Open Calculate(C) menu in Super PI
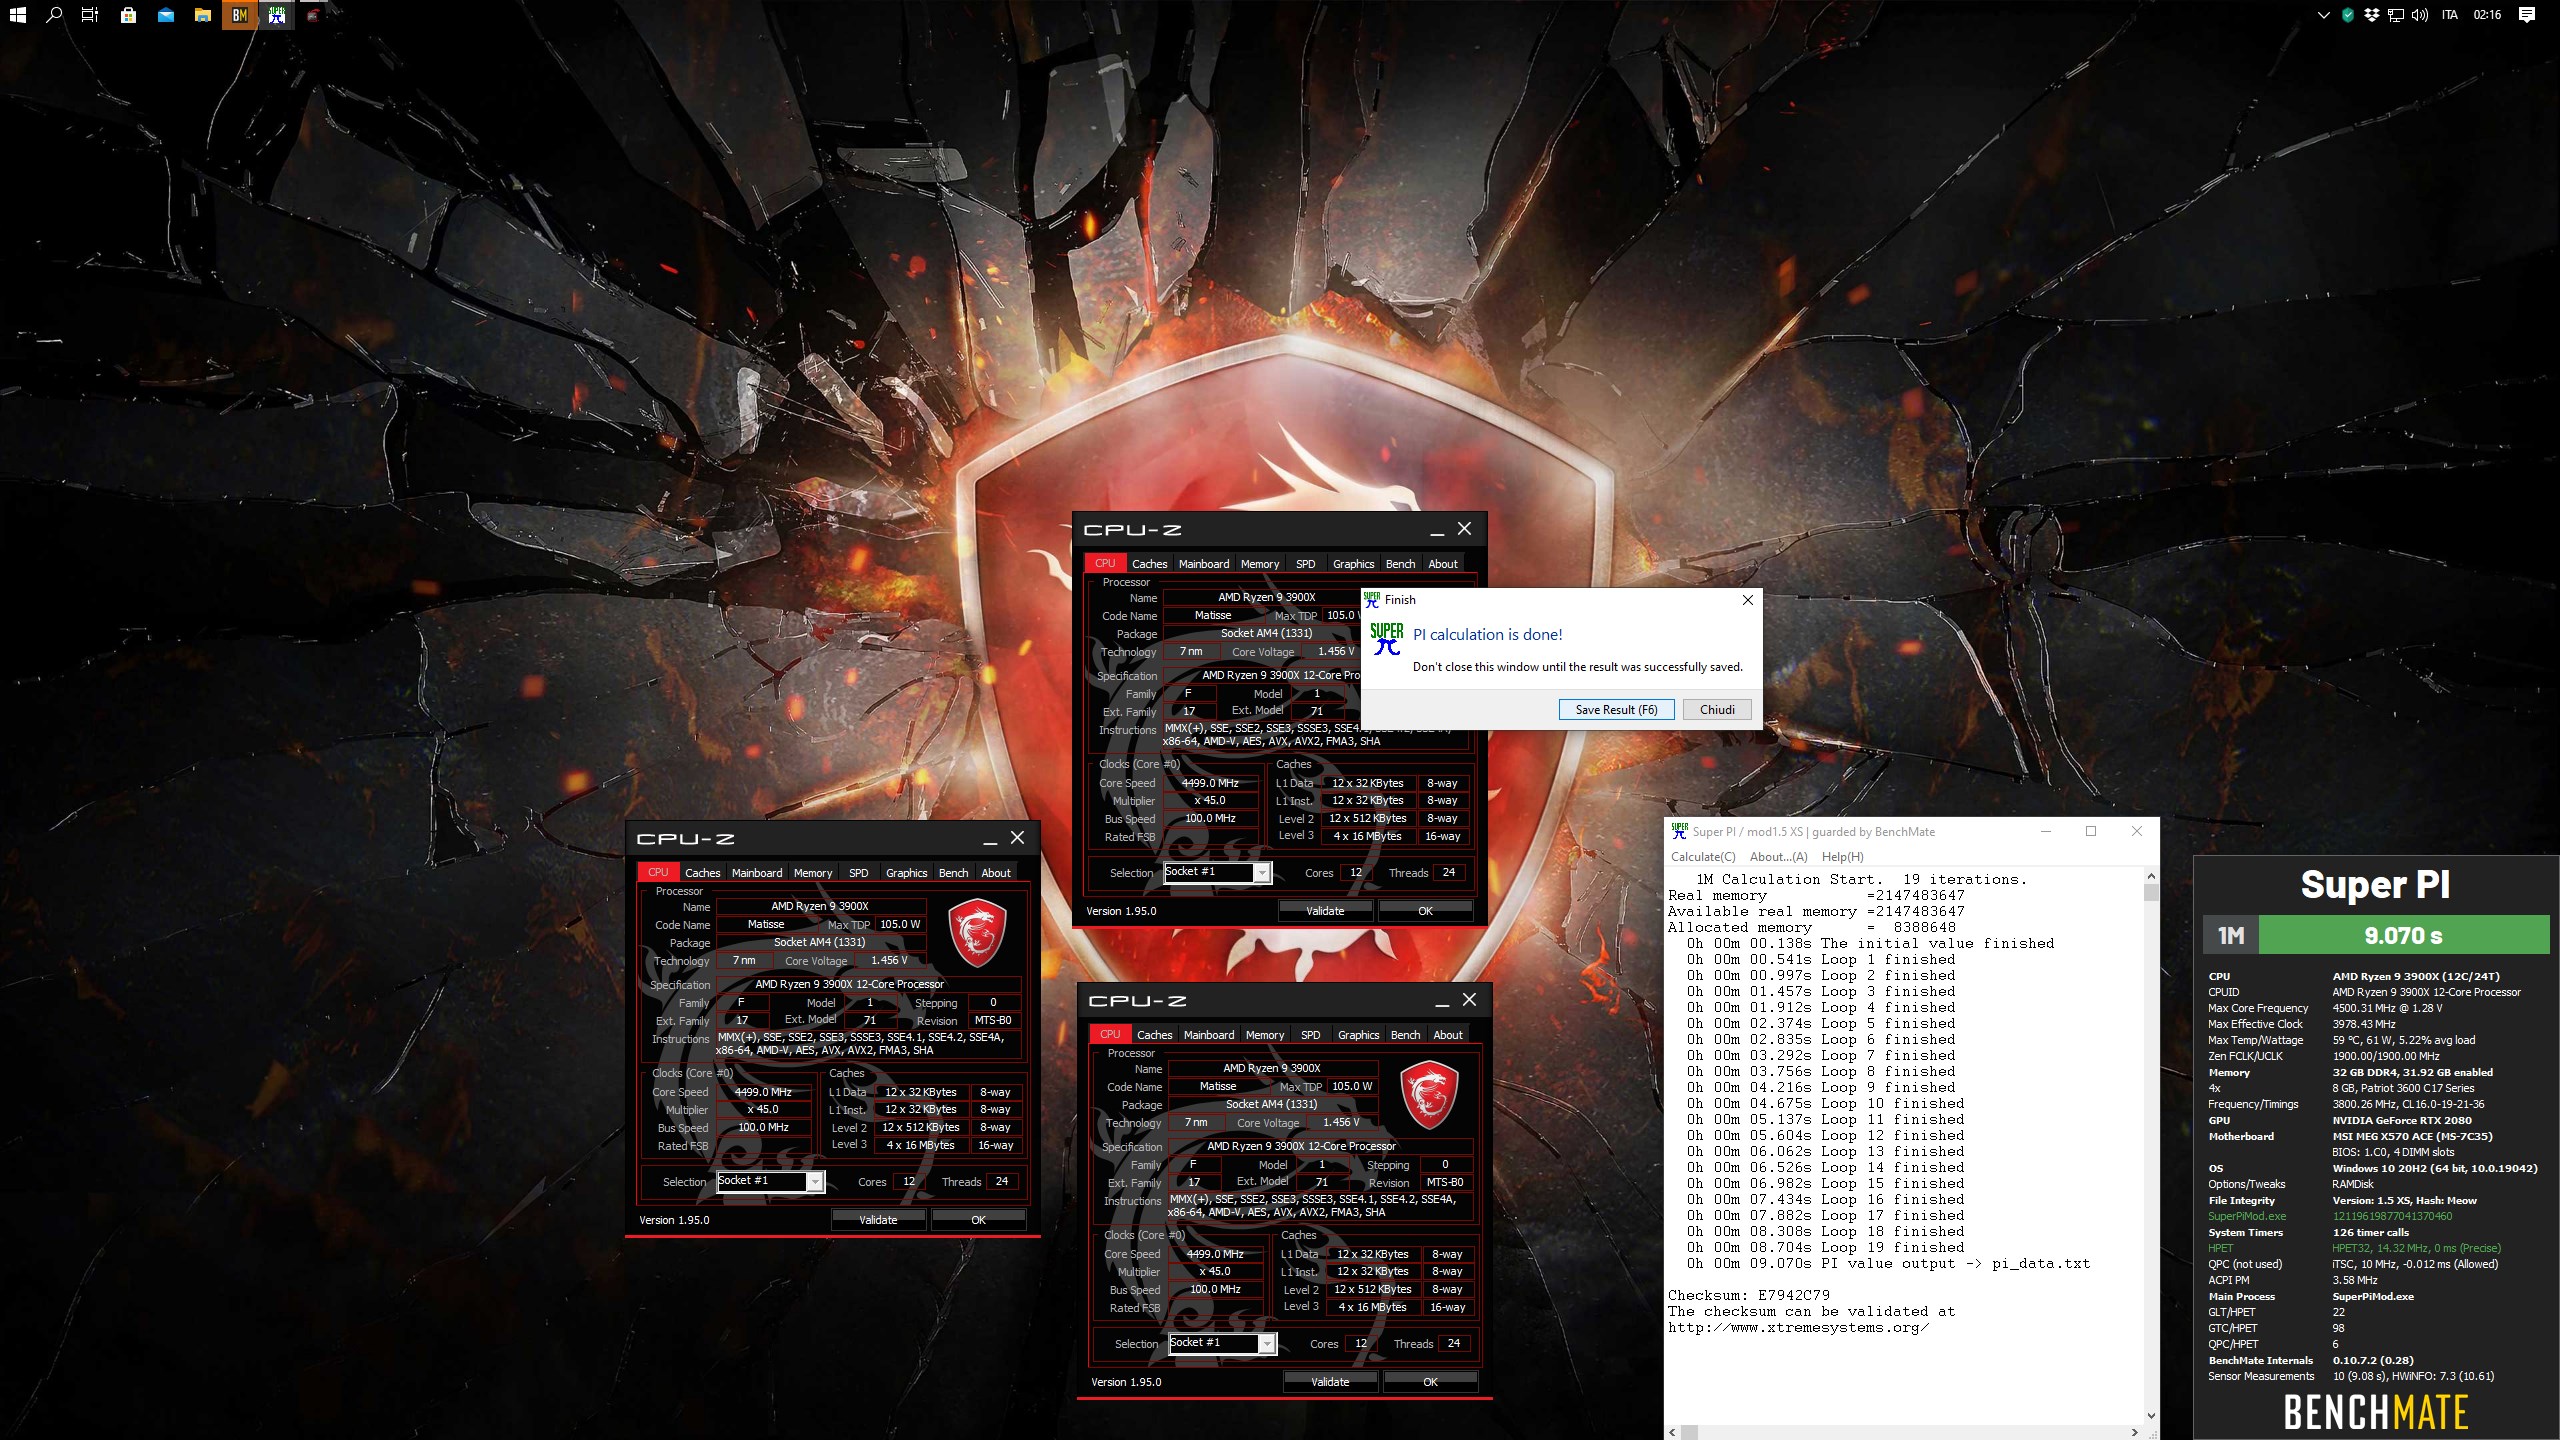2560x1440 pixels. pos(1703,857)
